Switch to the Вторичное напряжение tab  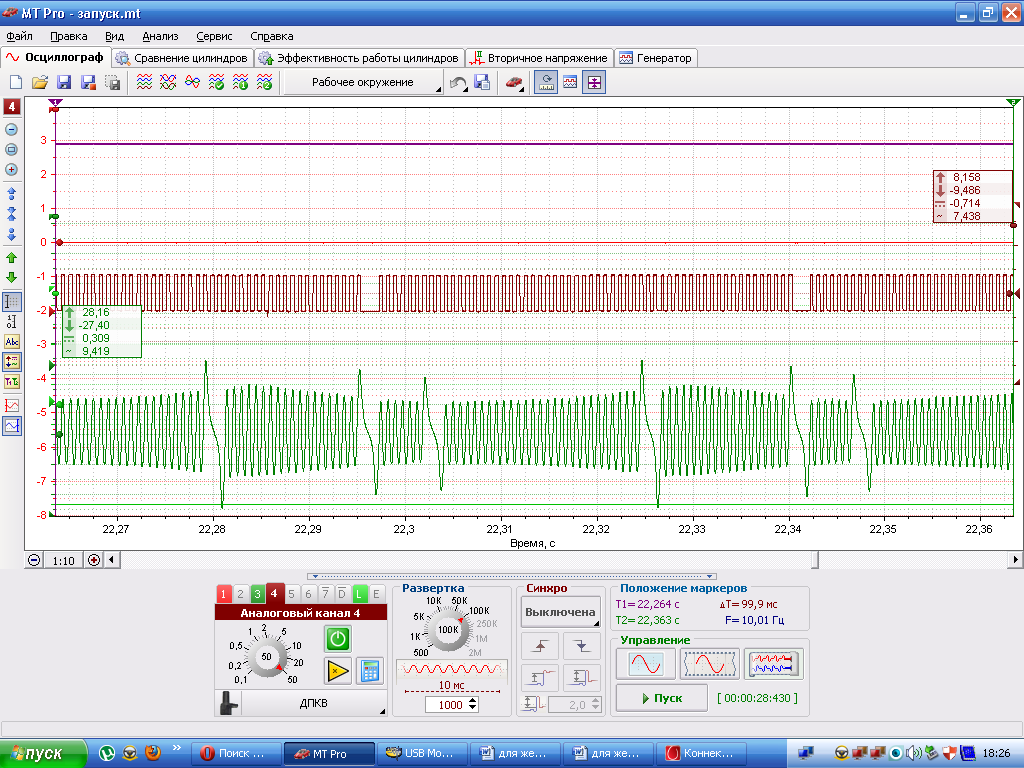(x=540, y=58)
